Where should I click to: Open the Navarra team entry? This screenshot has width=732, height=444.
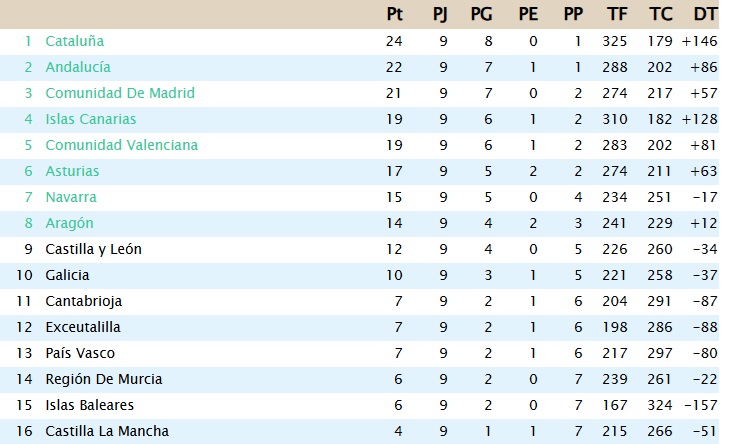pyautogui.click(x=71, y=197)
